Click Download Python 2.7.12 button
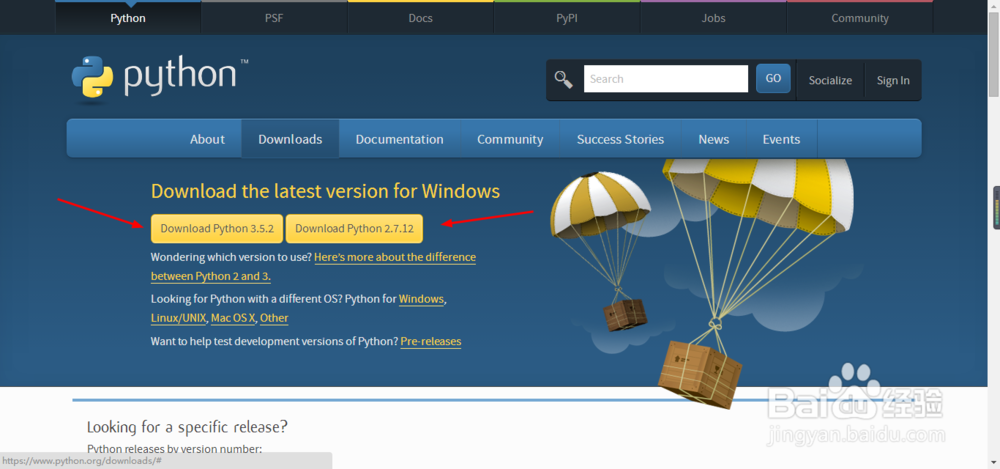Viewport: 1000px width, 469px height. click(x=354, y=228)
